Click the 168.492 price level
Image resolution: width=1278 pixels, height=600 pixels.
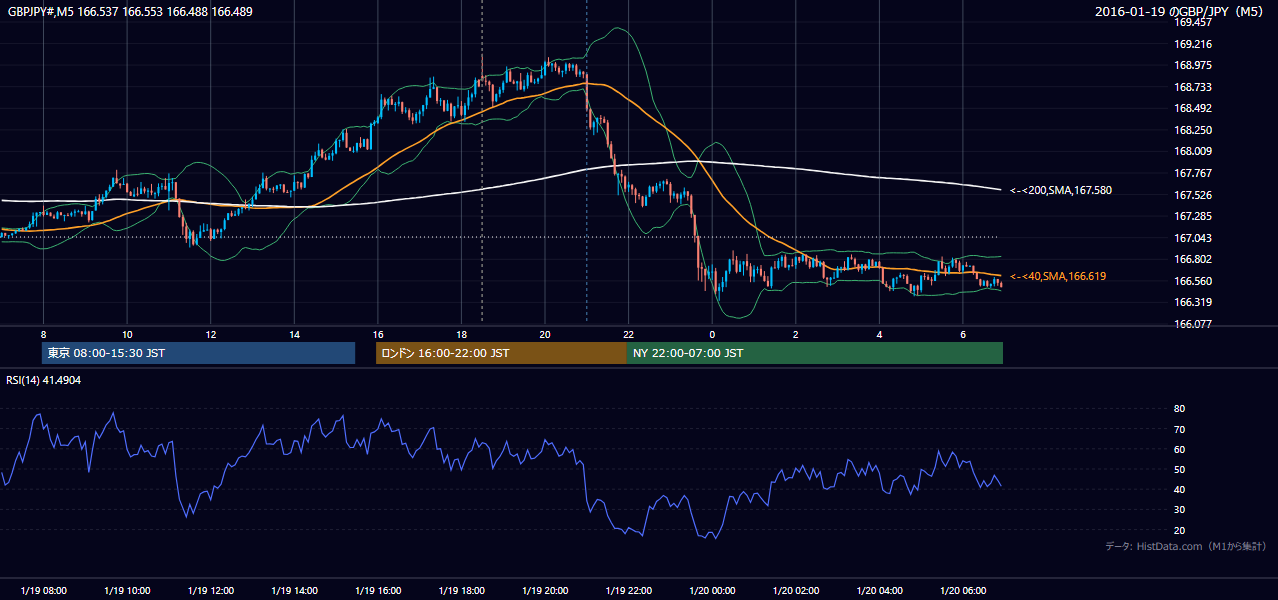(1193, 108)
